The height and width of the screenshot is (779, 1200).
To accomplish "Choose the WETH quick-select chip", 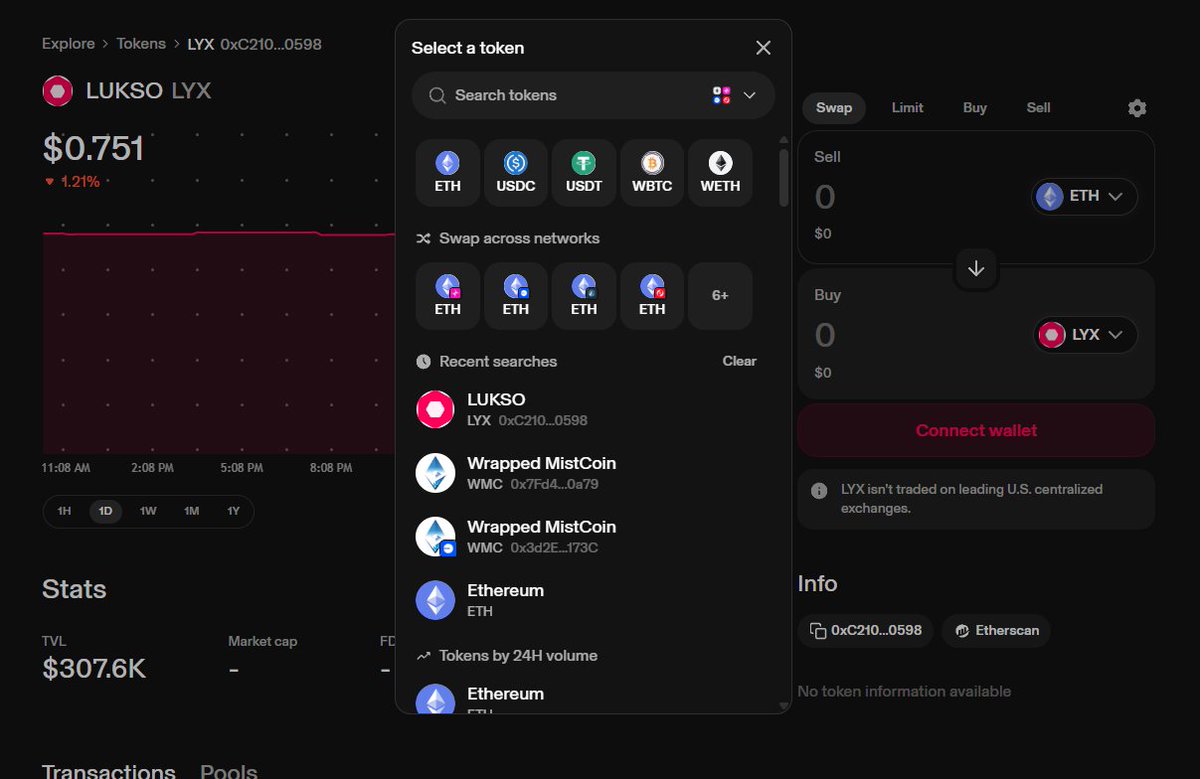I will (720, 173).
